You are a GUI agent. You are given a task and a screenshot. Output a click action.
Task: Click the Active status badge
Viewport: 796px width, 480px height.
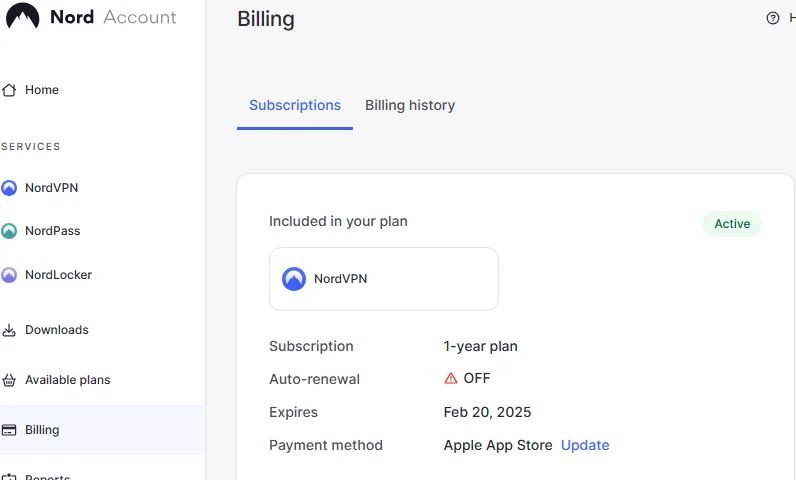[732, 224]
